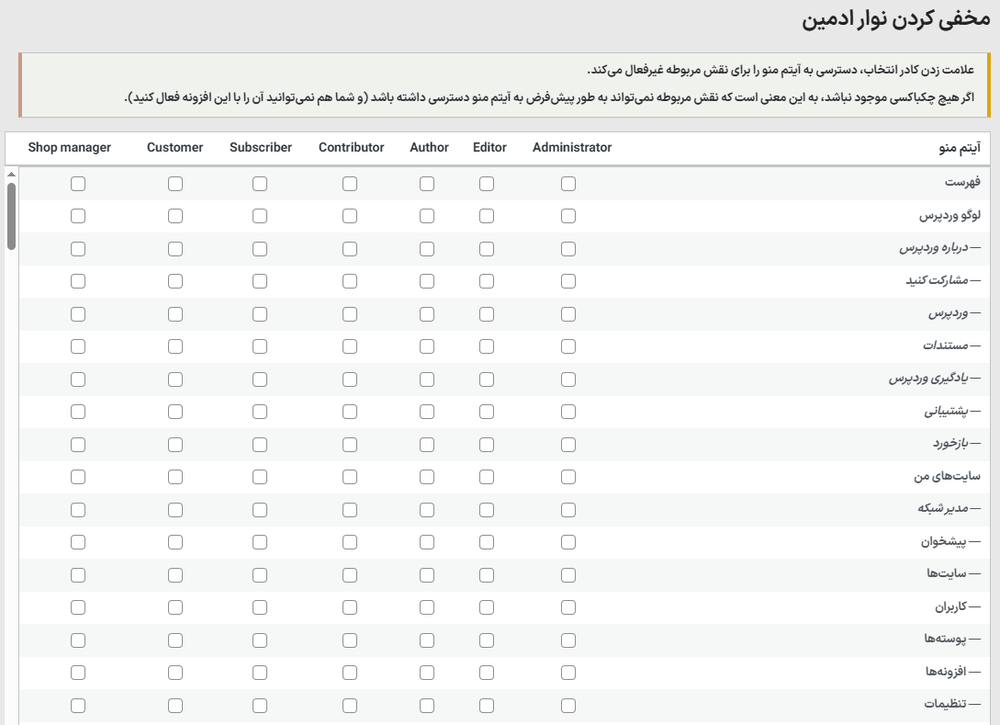The image size is (1000, 725).
Task: Click the scrollbar up arrow
Action: (x=11, y=173)
